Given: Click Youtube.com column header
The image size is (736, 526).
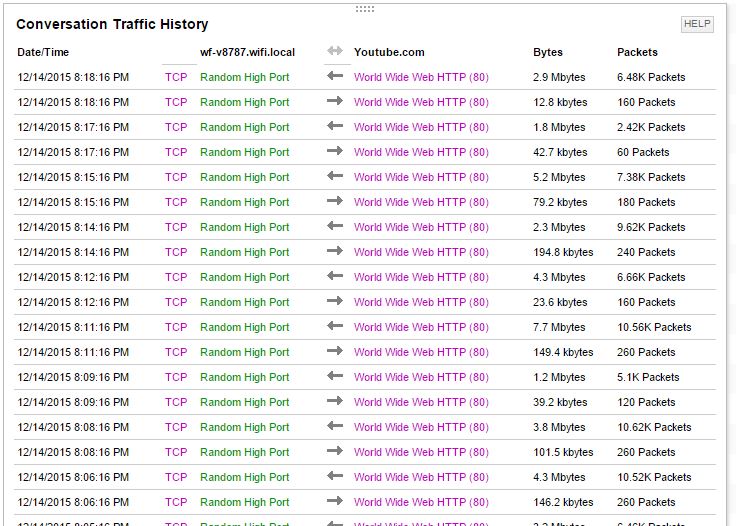Looking at the screenshot, I should (x=389, y=52).
